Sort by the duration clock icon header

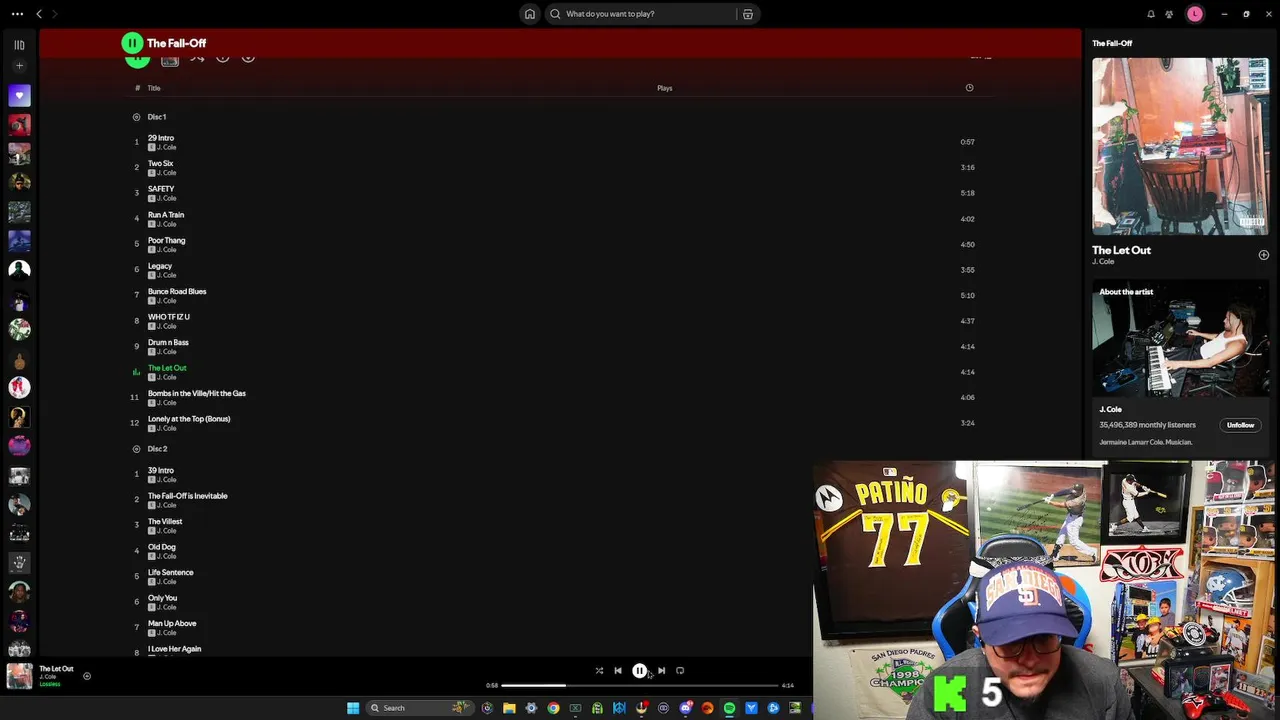[x=969, y=88]
